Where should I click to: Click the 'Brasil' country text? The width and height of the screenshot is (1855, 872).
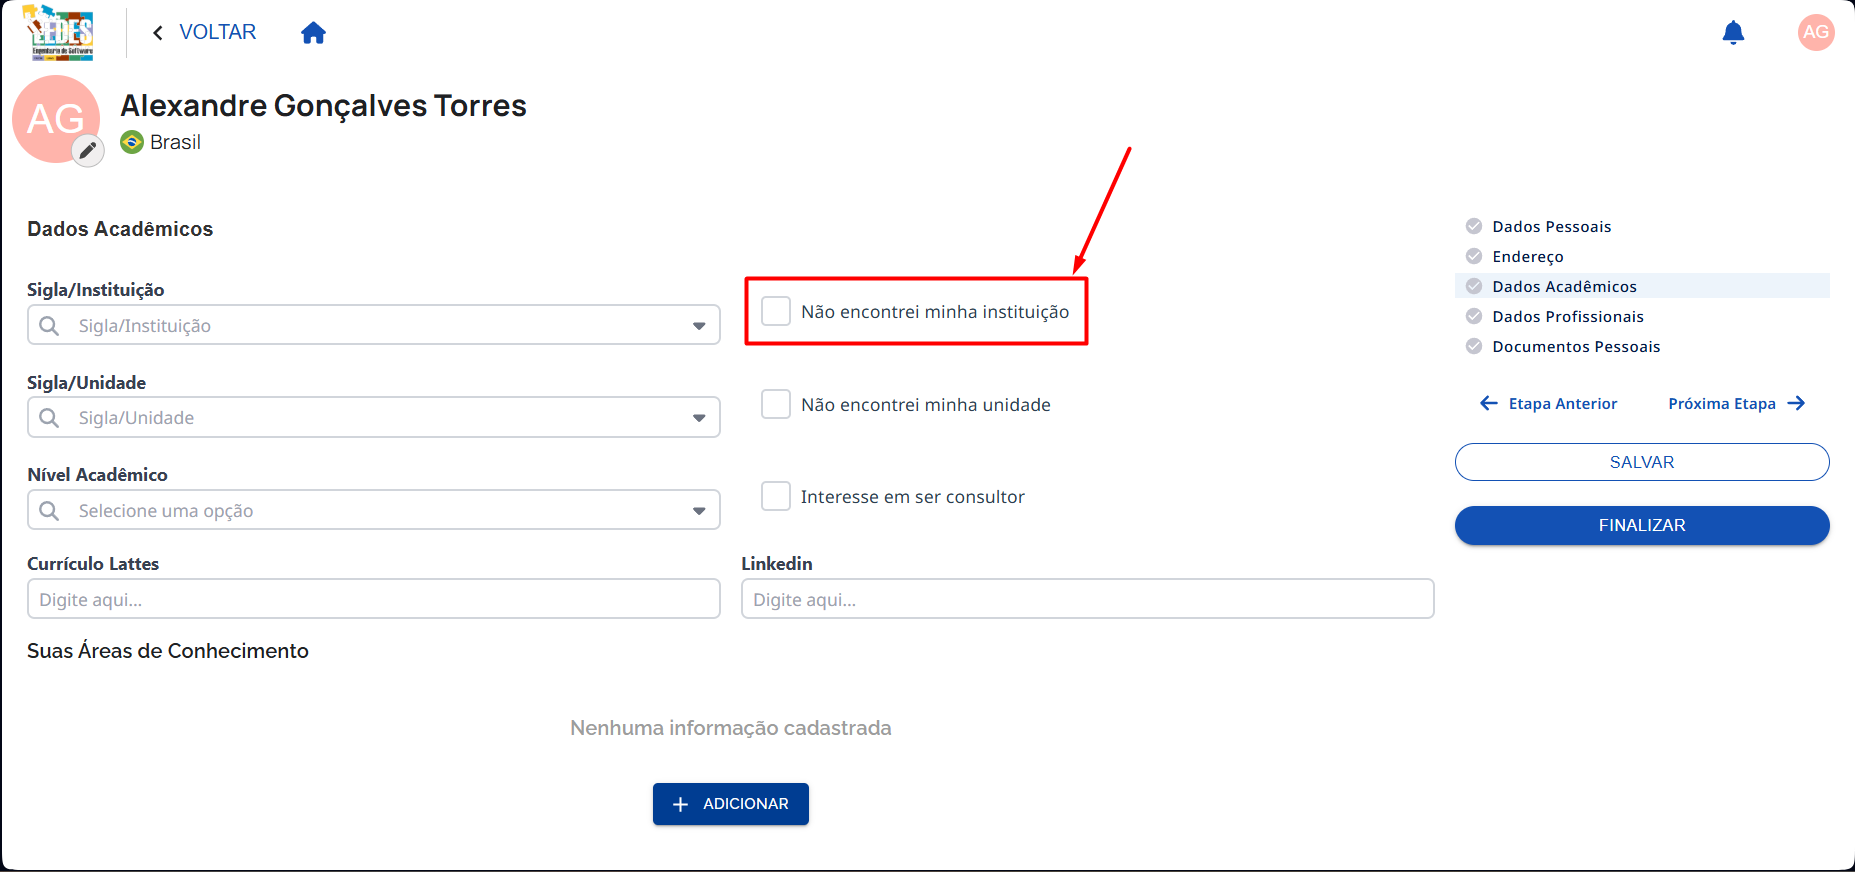(175, 142)
